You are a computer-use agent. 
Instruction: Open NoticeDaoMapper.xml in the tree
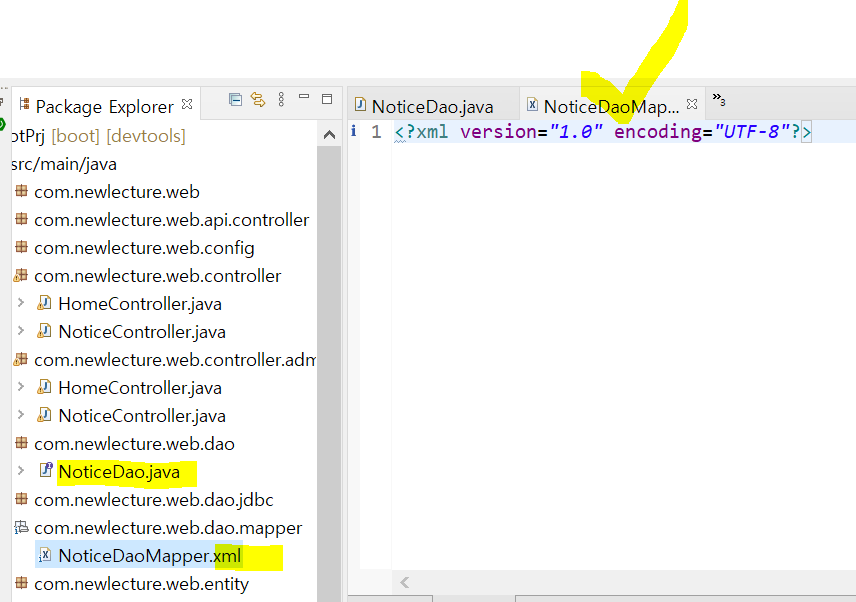pyautogui.click(x=150, y=556)
